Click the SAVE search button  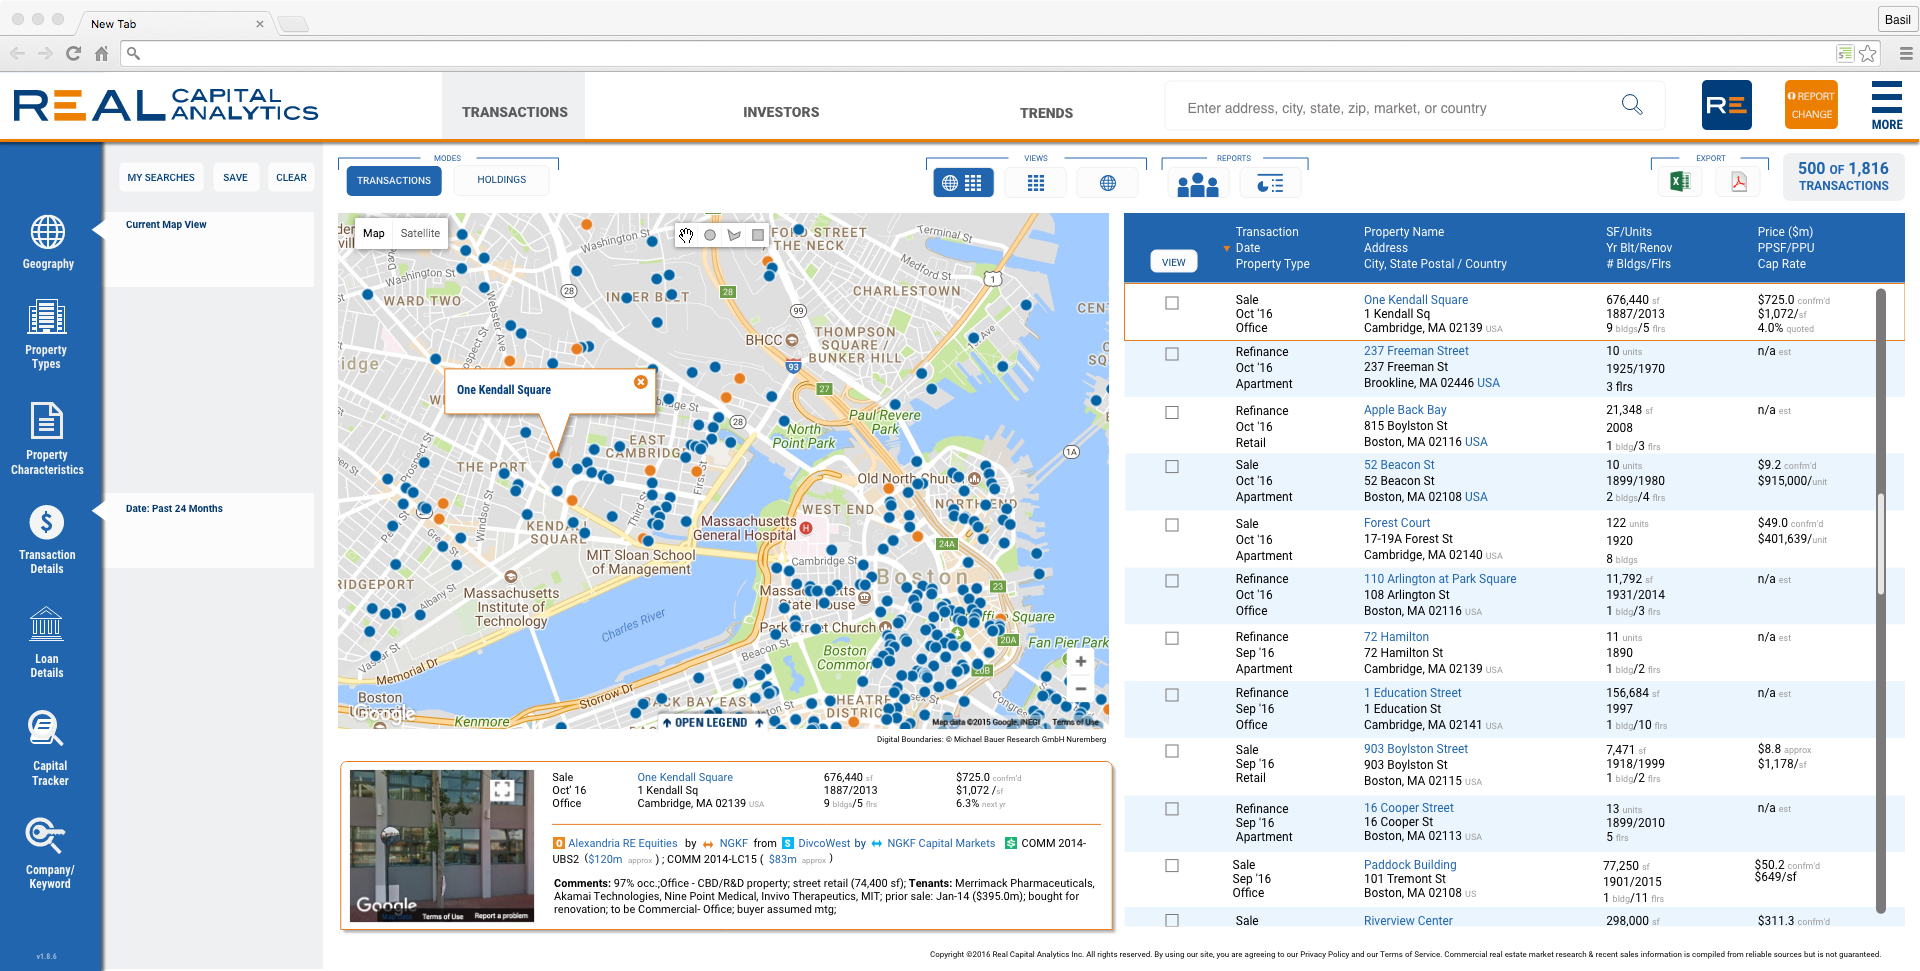[x=235, y=177]
